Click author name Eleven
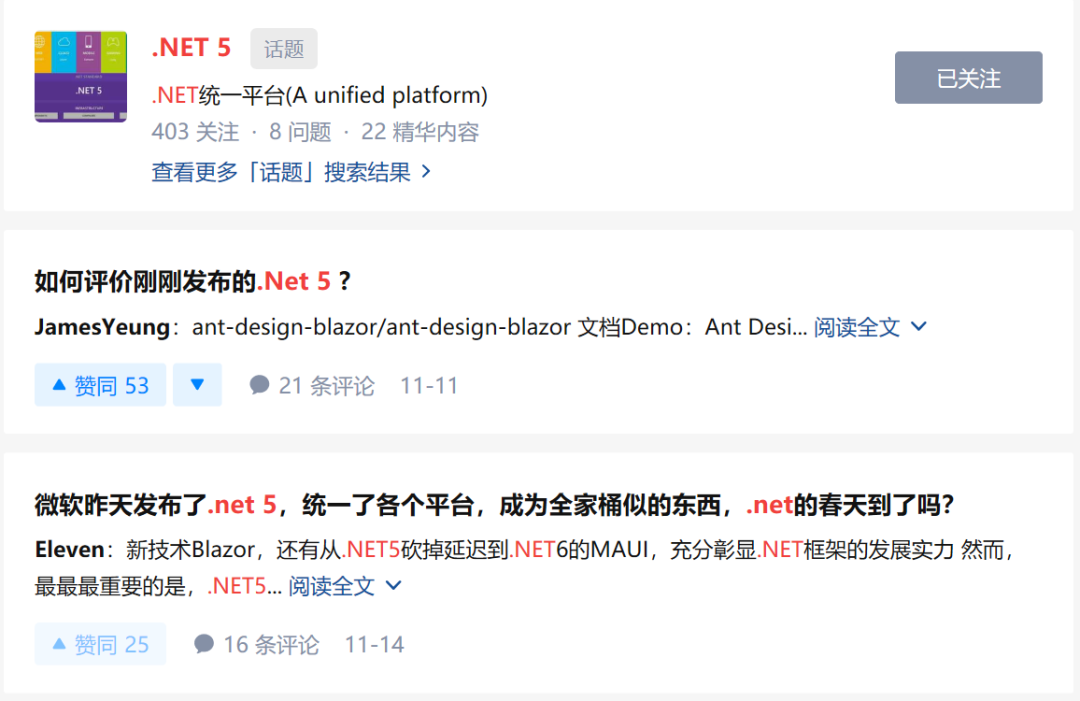Viewport: 1080px width, 701px height. [x=70, y=550]
